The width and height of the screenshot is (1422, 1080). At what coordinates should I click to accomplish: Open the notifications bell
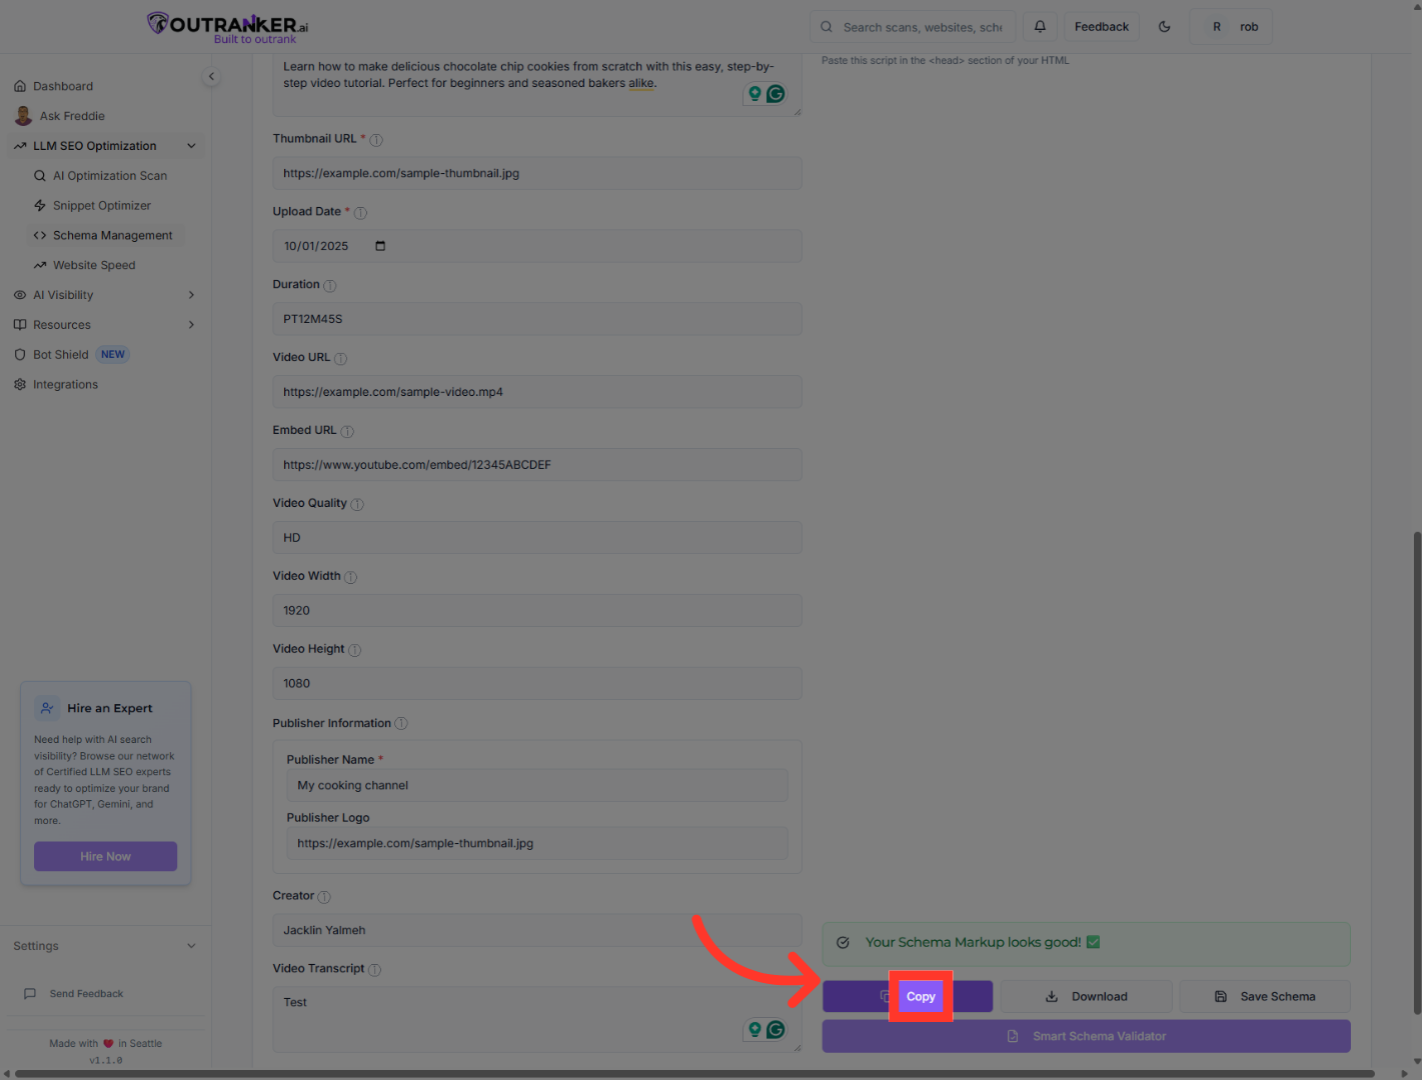(1040, 27)
